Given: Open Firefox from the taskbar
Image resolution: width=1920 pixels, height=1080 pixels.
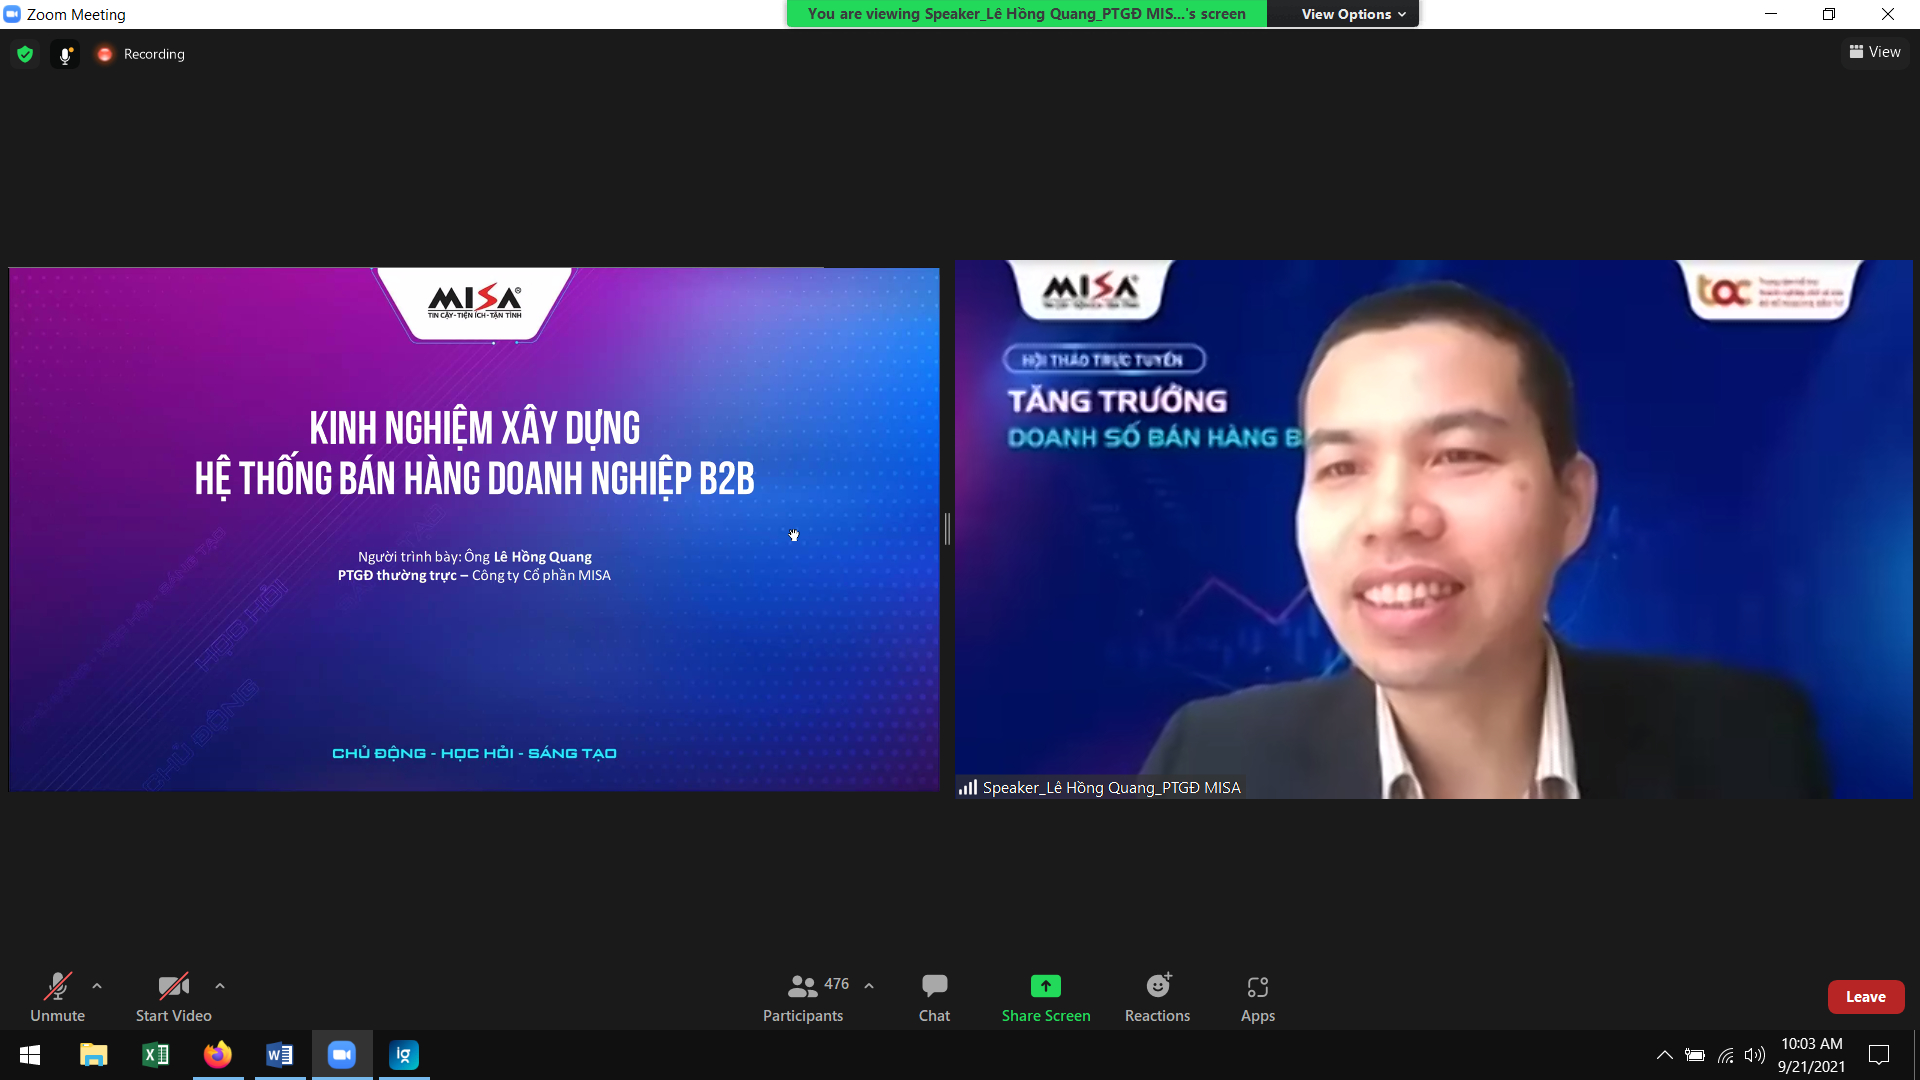Looking at the screenshot, I should (217, 1055).
